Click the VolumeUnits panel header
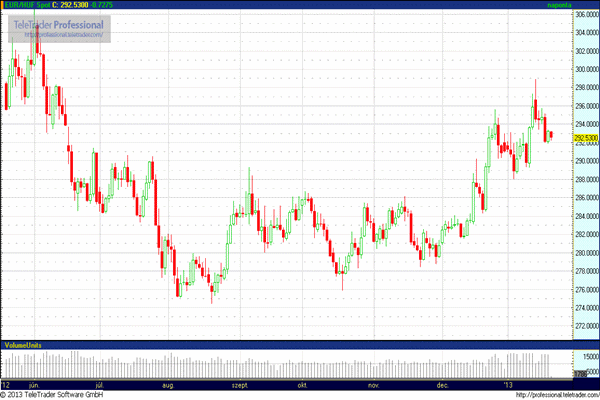 (24, 344)
